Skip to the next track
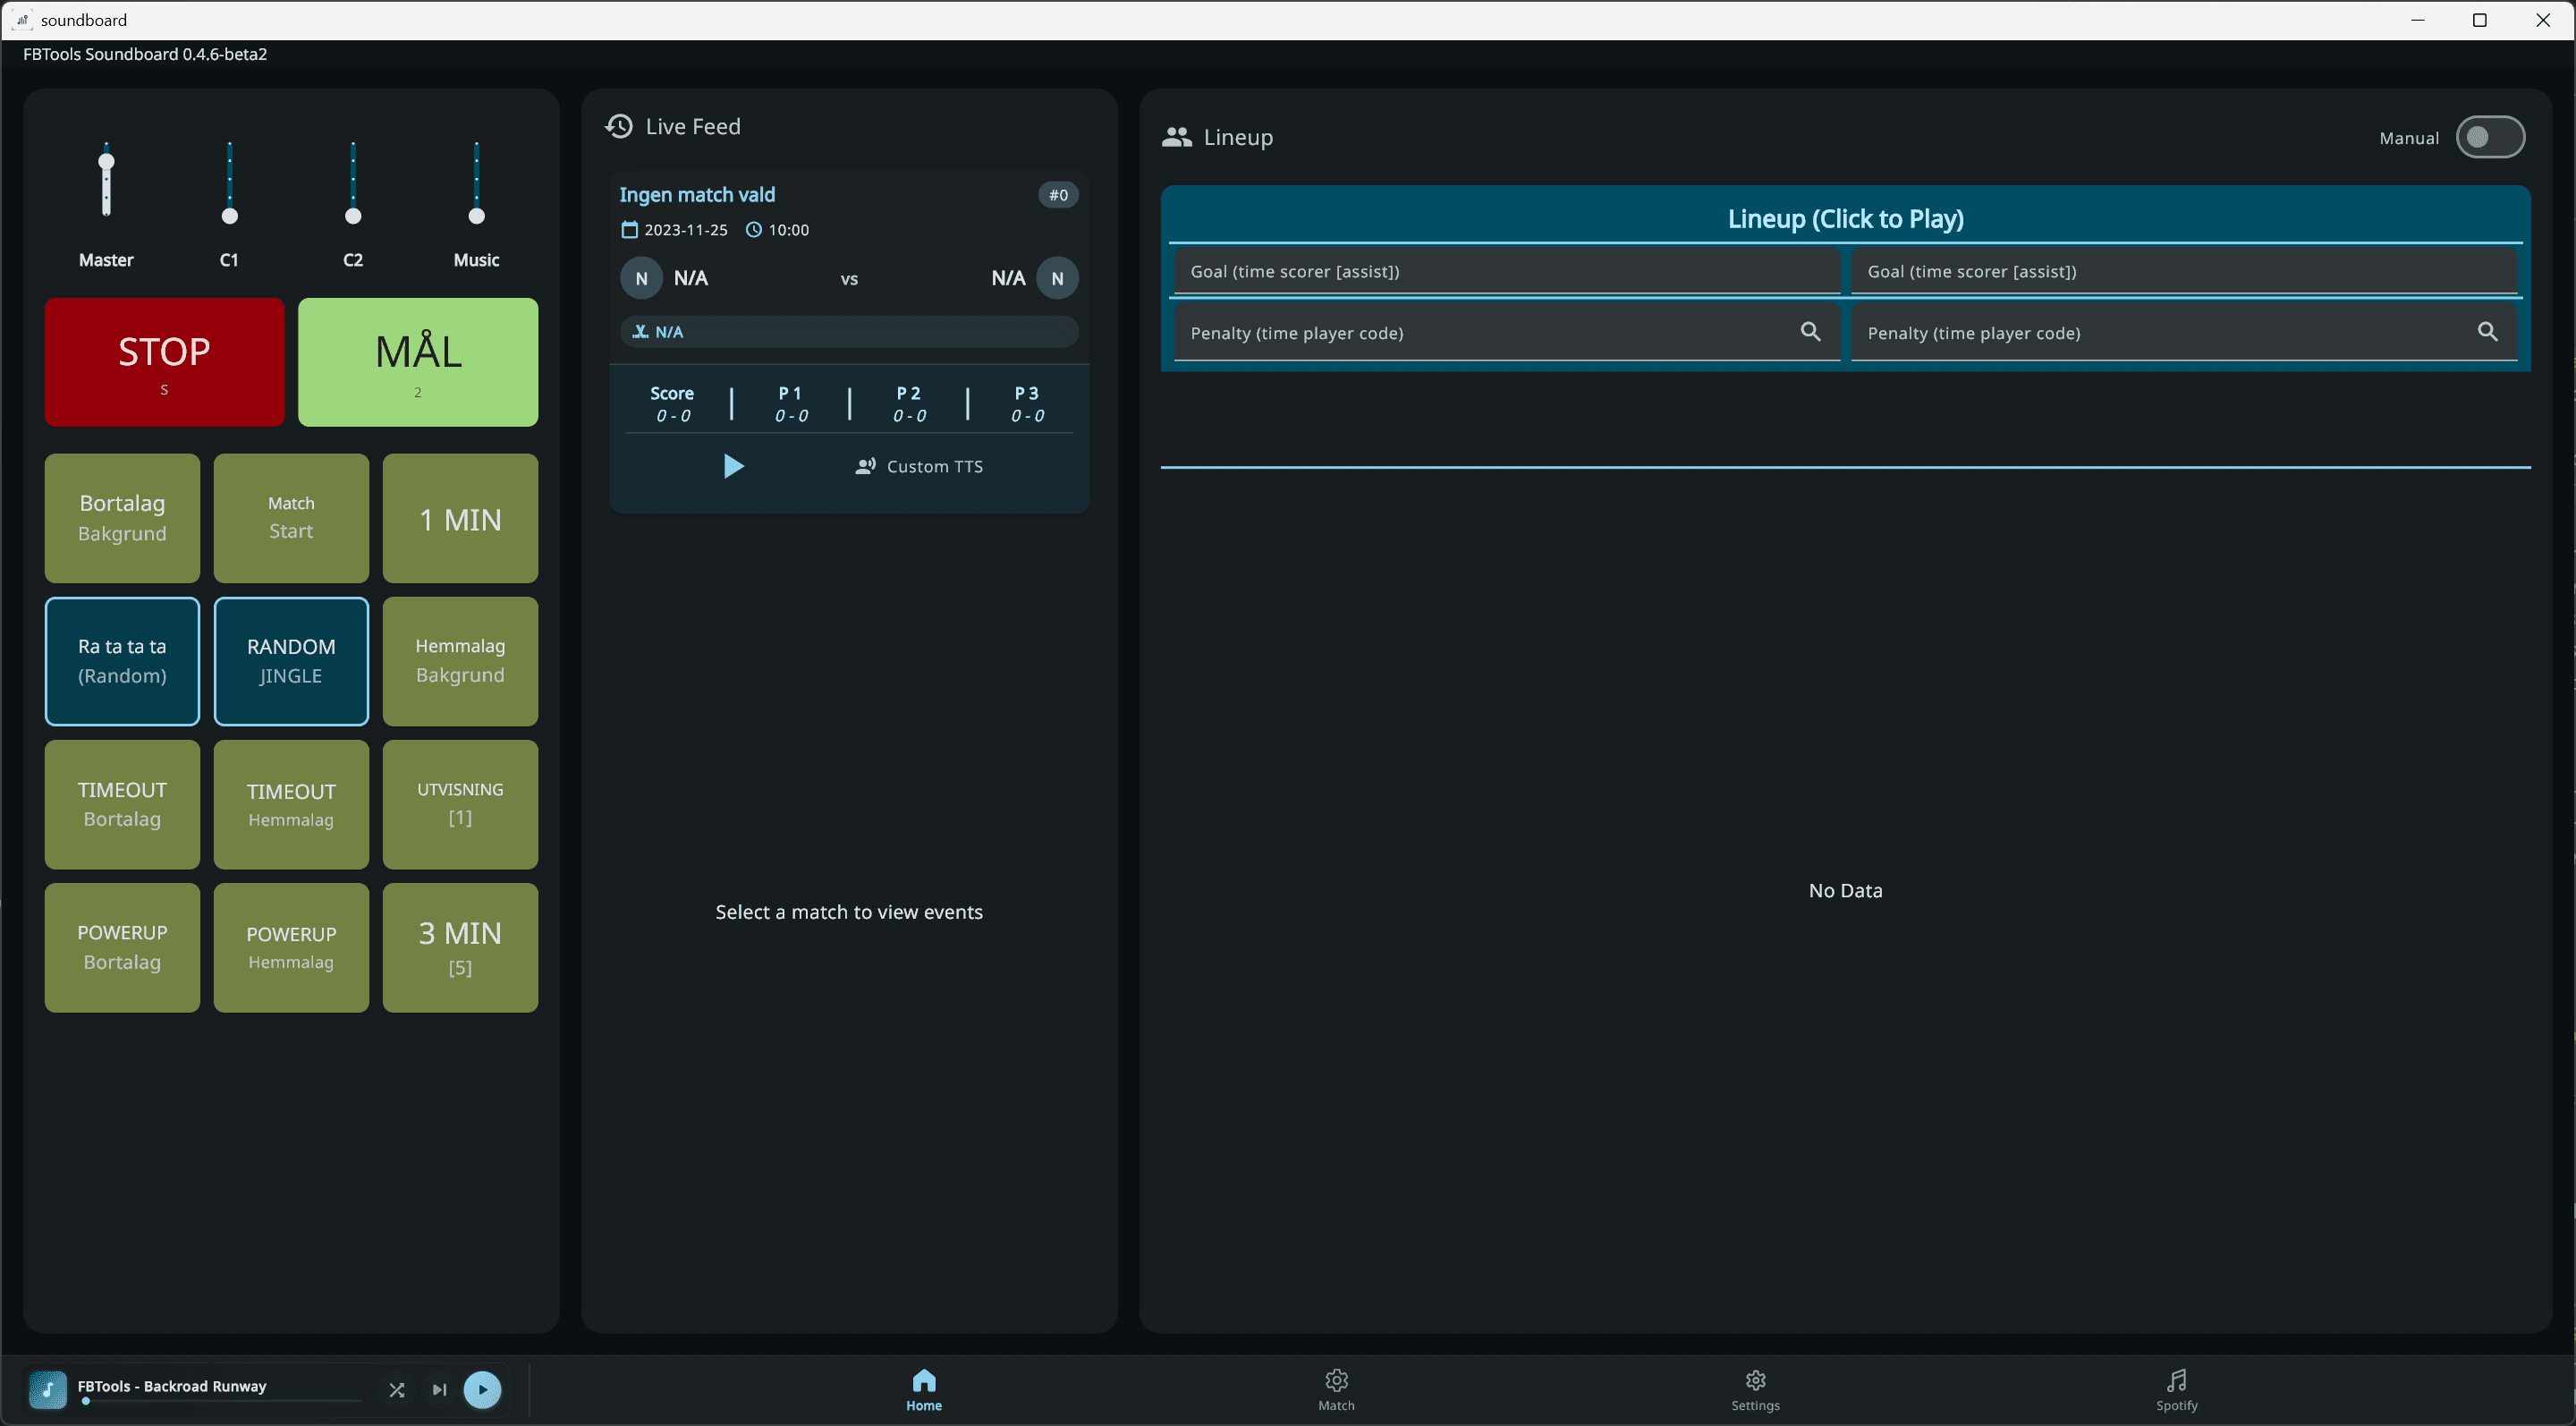This screenshot has height=1426, width=2576. pyautogui.click(x=438, y=1390)
